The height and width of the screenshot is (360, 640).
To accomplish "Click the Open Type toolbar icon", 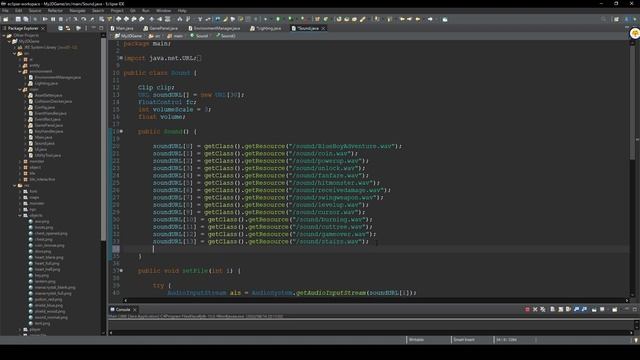I will (339, 19).
